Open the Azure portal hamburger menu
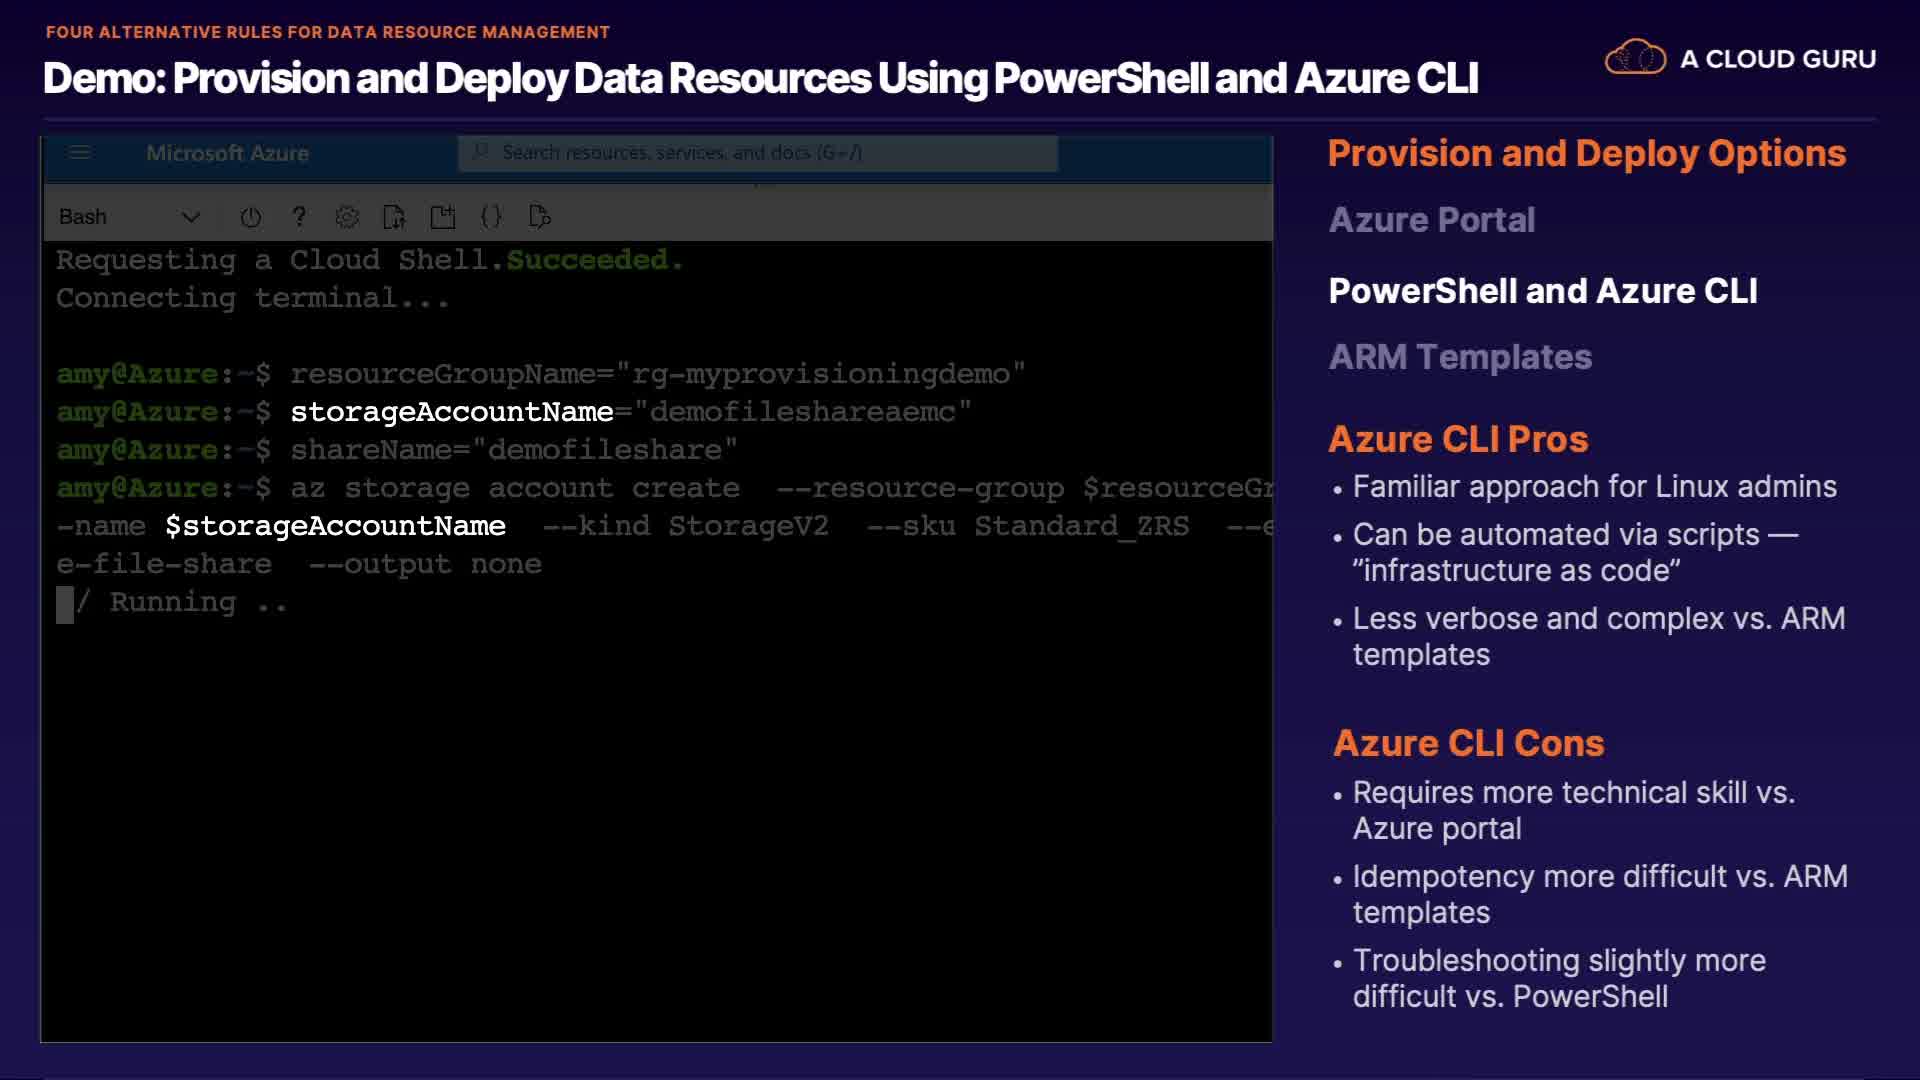The height and width of the screenshot is (1080, 1920). tap(80, 153)
